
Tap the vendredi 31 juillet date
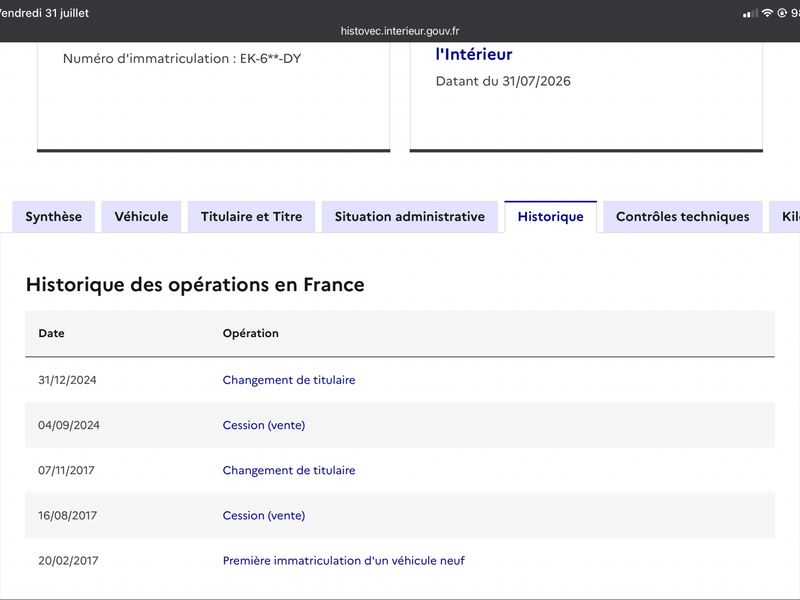point(44,13)
